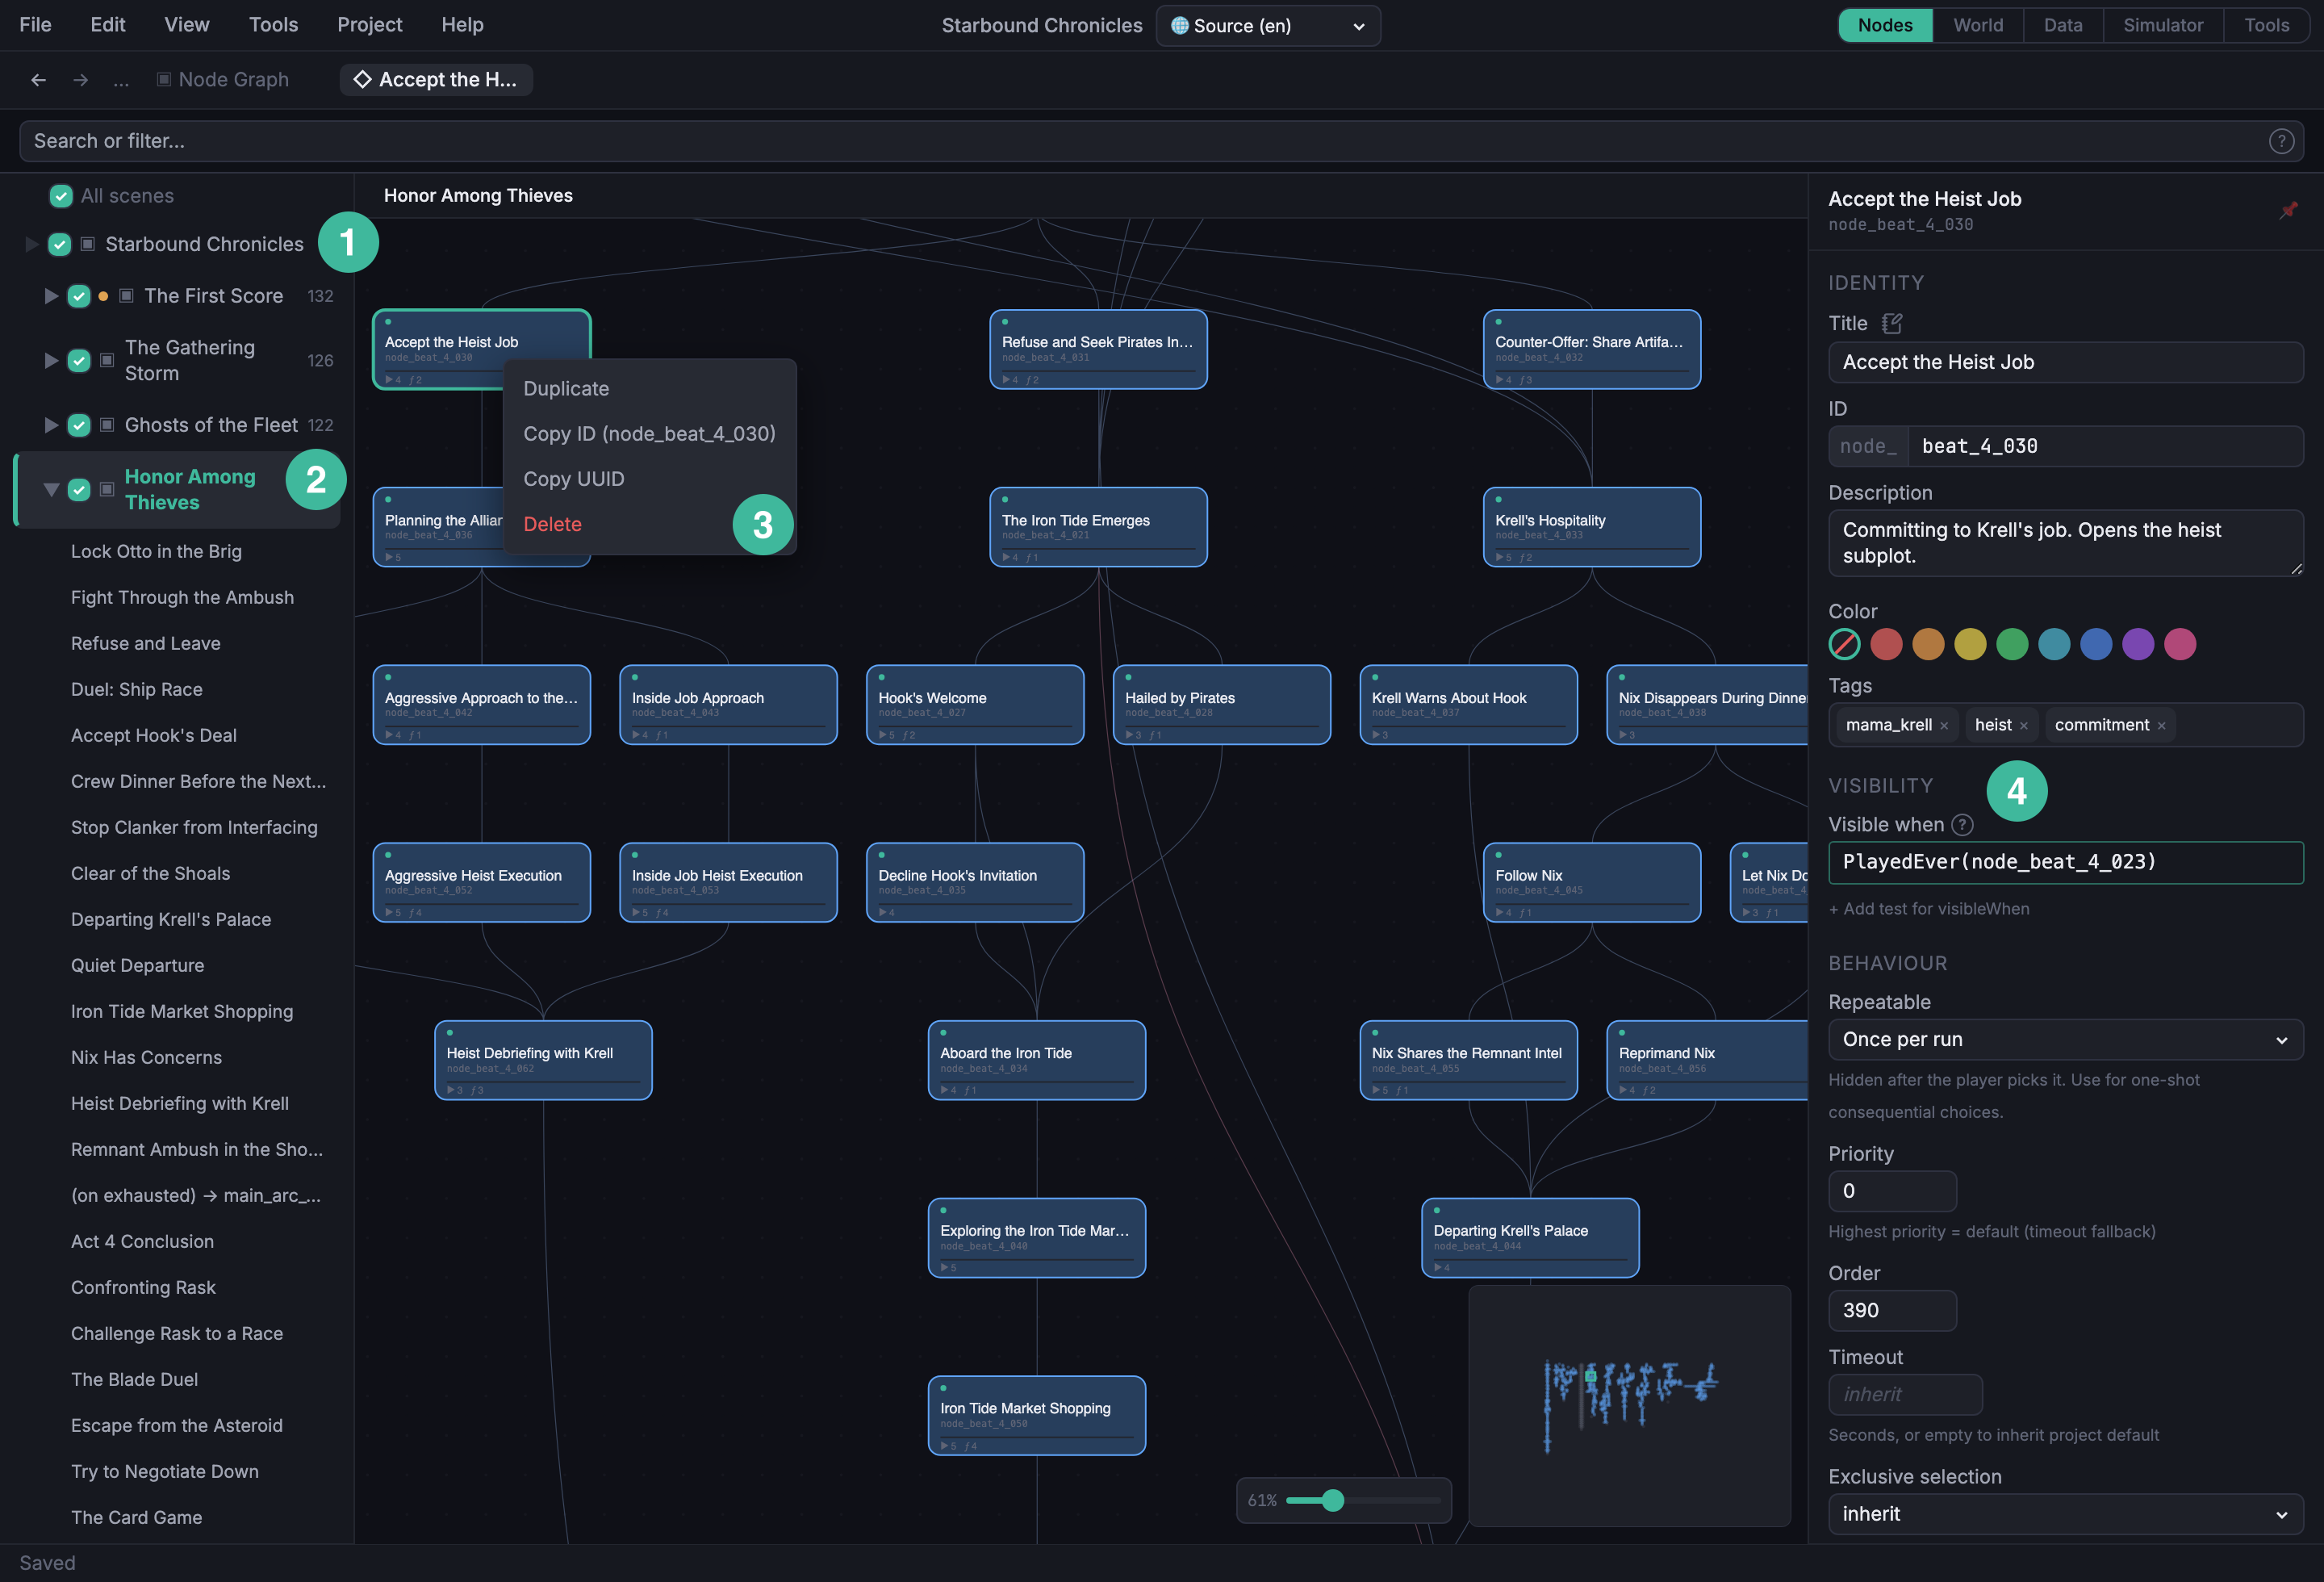2324x1582 pixels.
Task: Select the purple color swatch
Action: pos(2138,645)
